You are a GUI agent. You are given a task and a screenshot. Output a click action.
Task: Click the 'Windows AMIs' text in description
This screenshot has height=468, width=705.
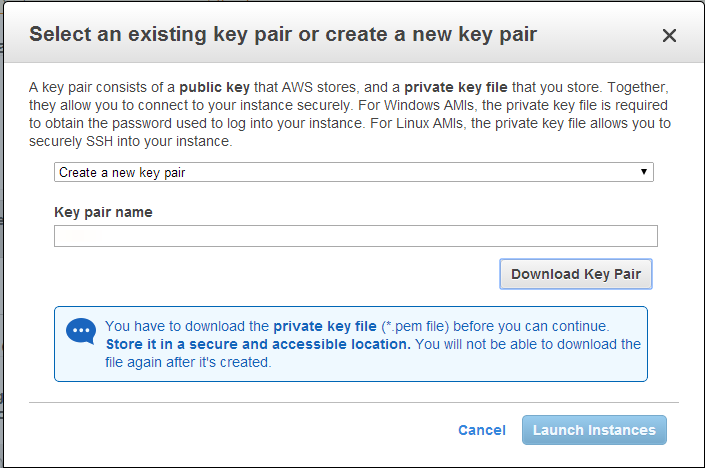[x=444, y=105]
